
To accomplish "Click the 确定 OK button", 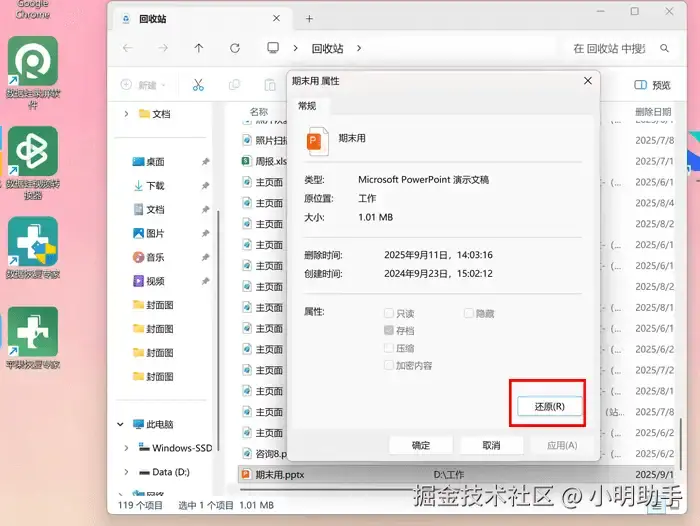I will (x=421, y=445).
